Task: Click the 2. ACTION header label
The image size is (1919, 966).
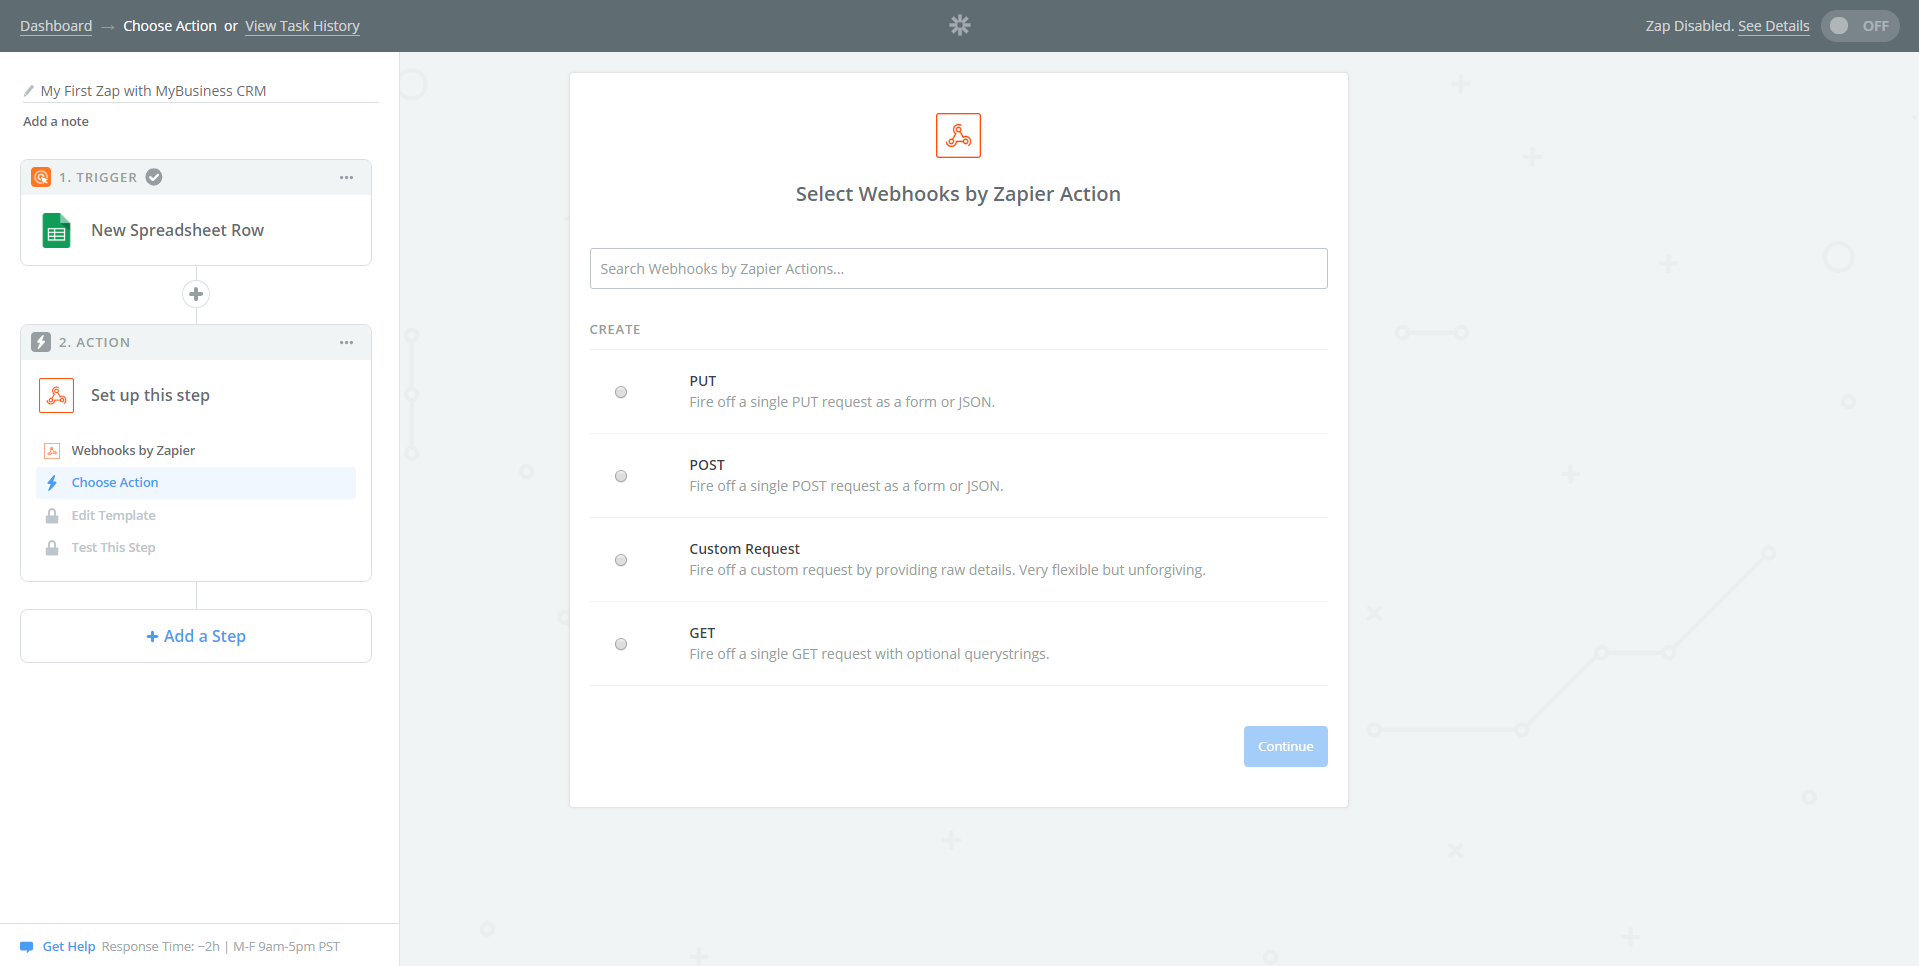Action: tap(94, 342)
